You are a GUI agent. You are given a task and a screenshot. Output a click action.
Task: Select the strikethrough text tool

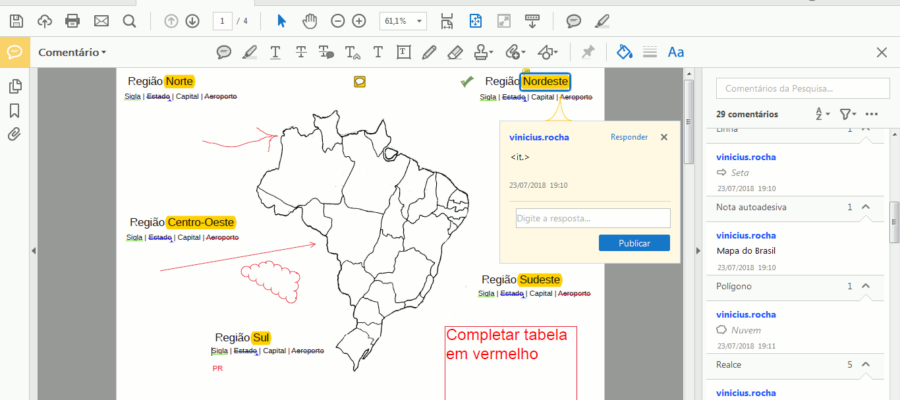[x=301, y=52]
